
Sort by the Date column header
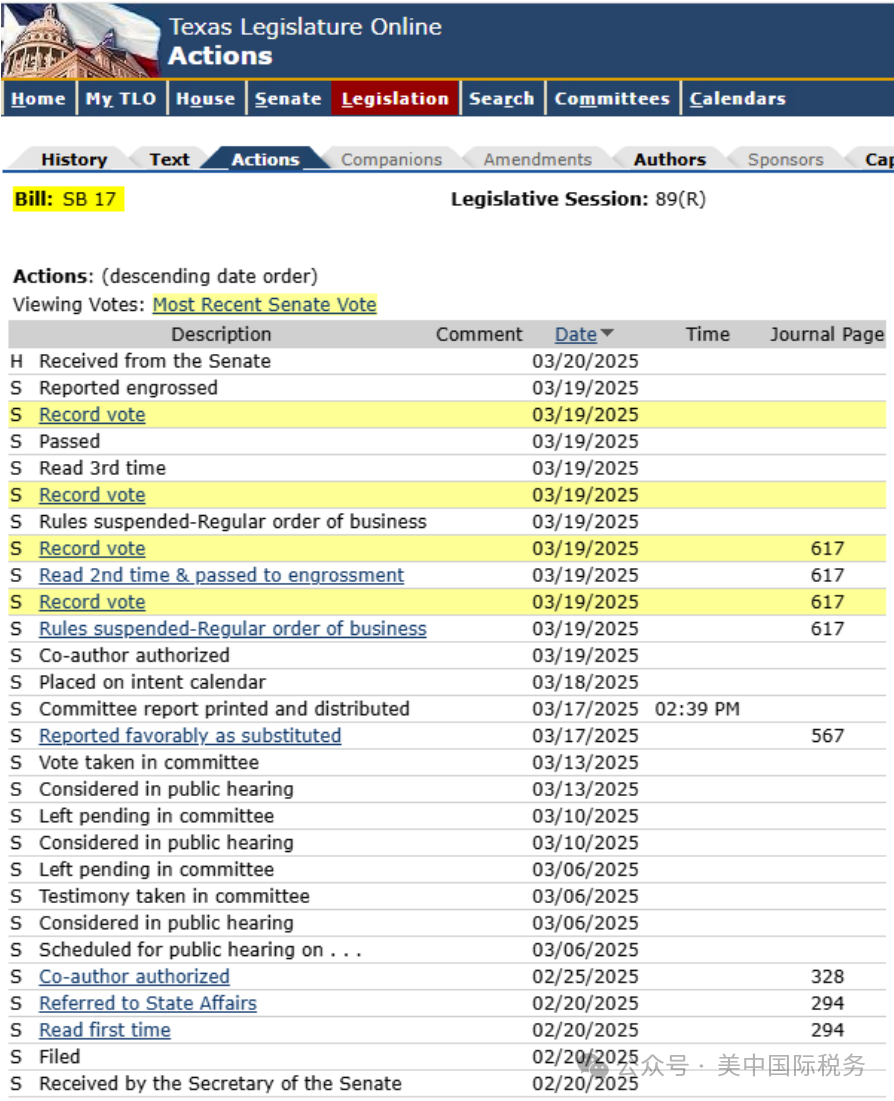575,334
